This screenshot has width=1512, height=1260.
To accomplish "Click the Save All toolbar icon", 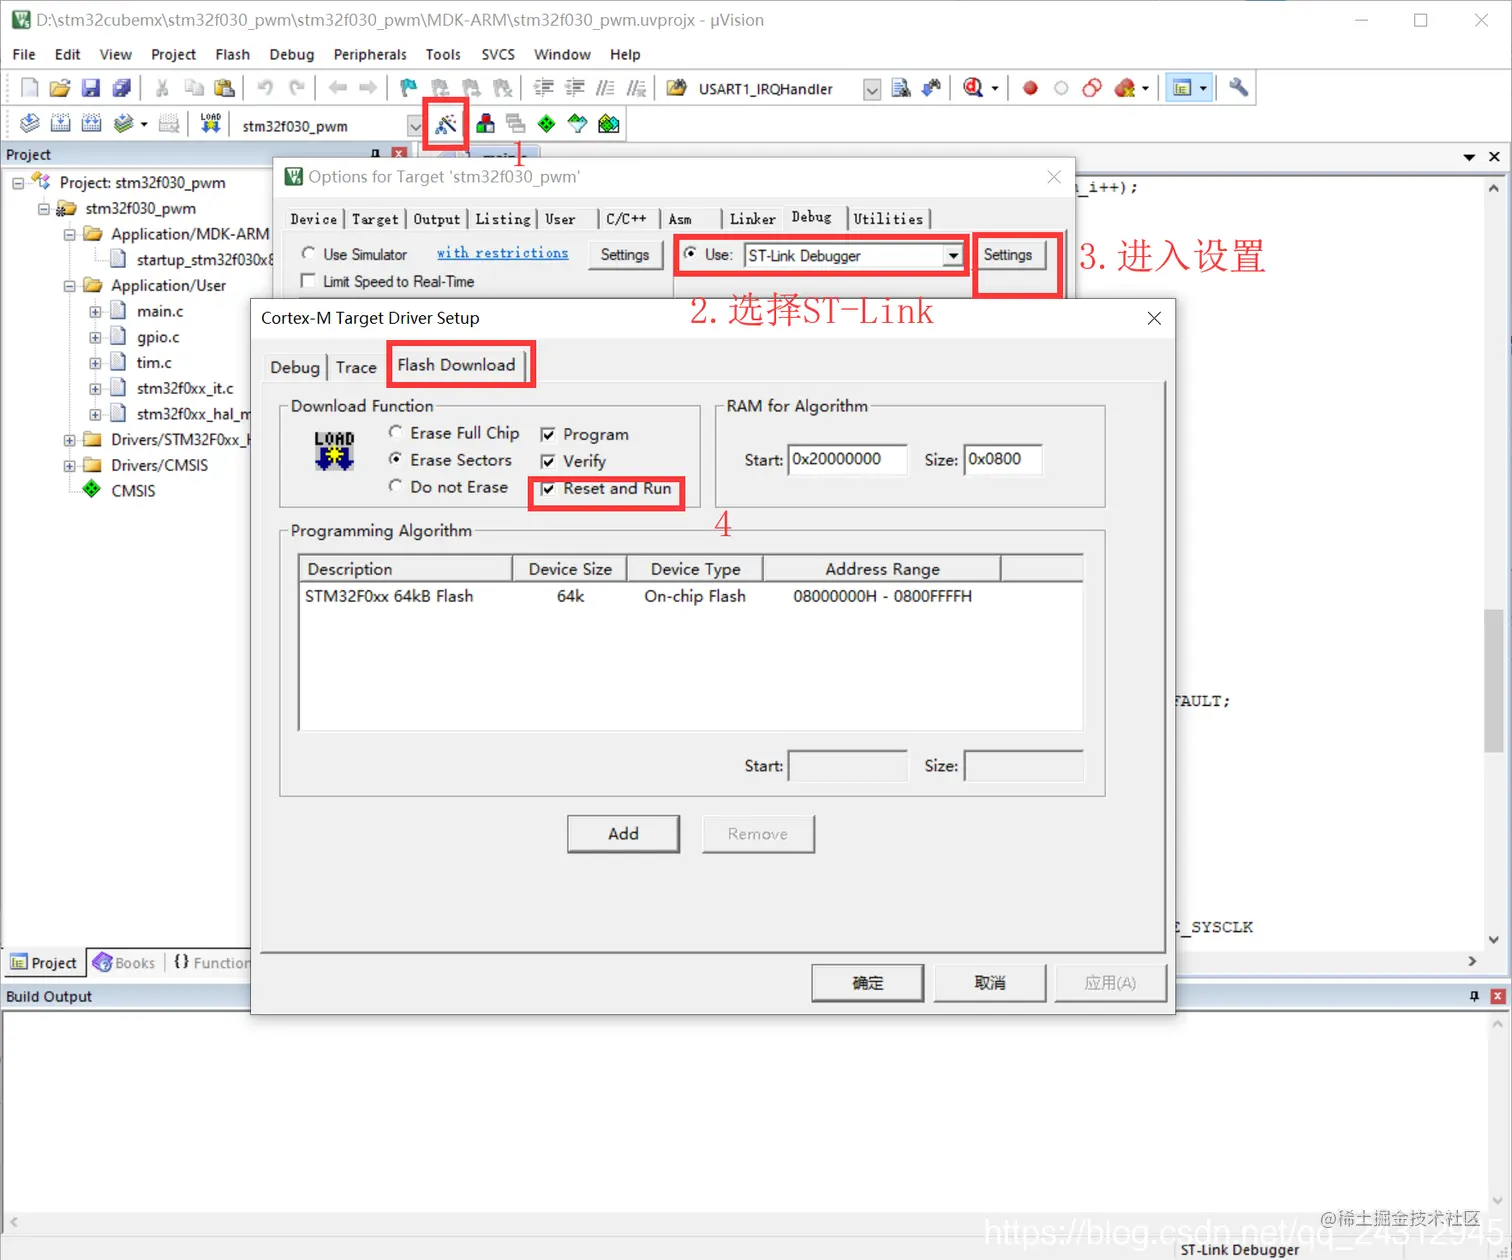I will (122, 88).
